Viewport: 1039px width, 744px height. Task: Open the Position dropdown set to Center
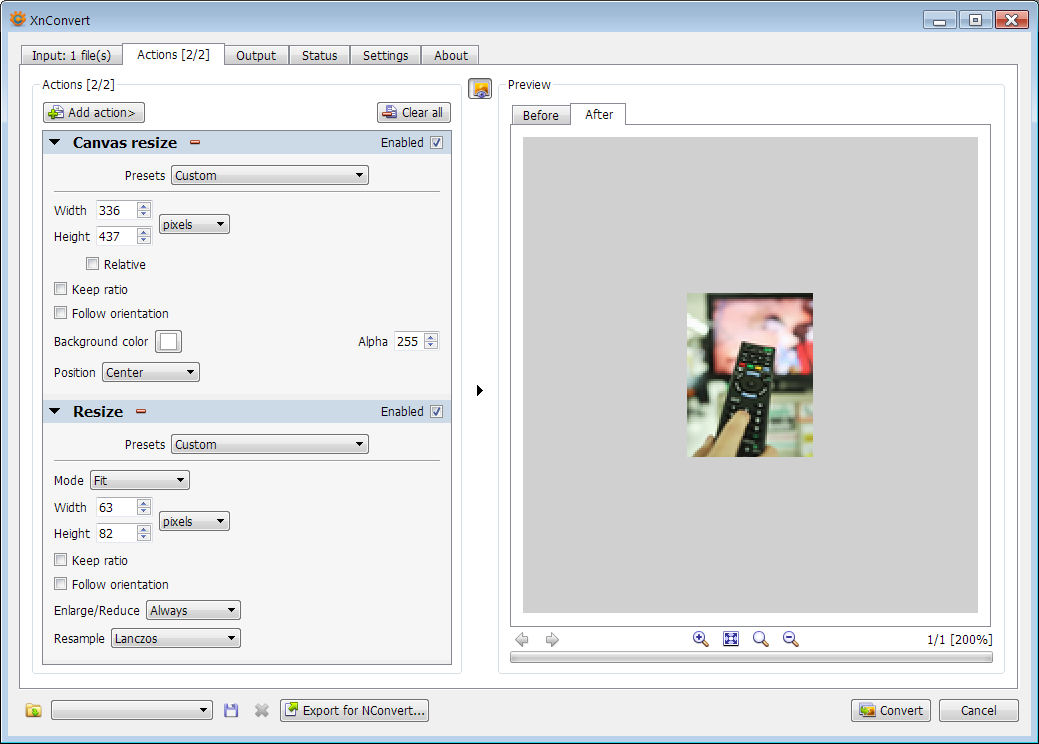151,373
